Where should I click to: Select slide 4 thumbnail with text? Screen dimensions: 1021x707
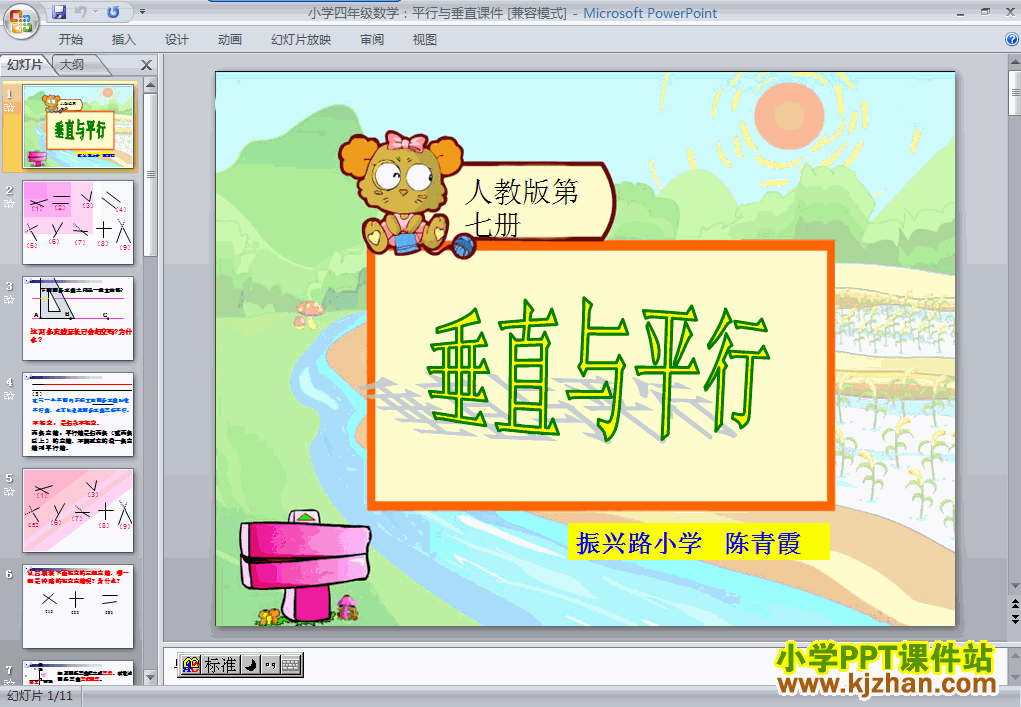(78, 415)
